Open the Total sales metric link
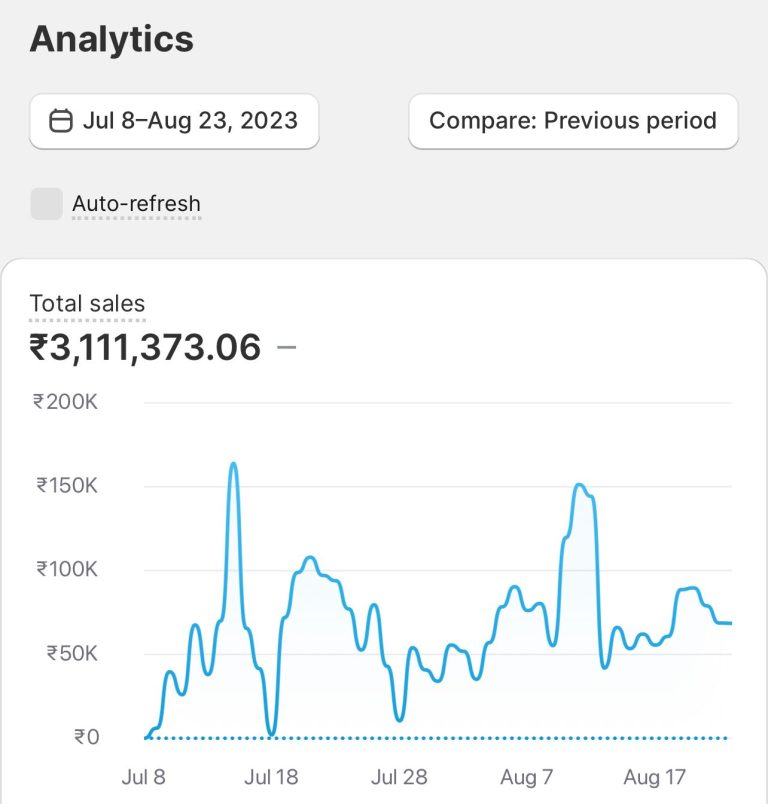 87,304
